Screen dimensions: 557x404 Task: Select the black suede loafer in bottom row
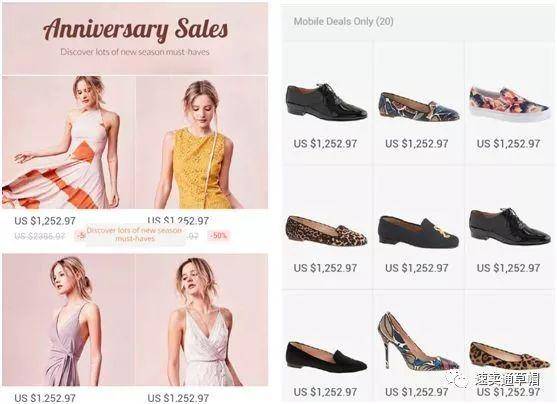[x=326, y=356]
